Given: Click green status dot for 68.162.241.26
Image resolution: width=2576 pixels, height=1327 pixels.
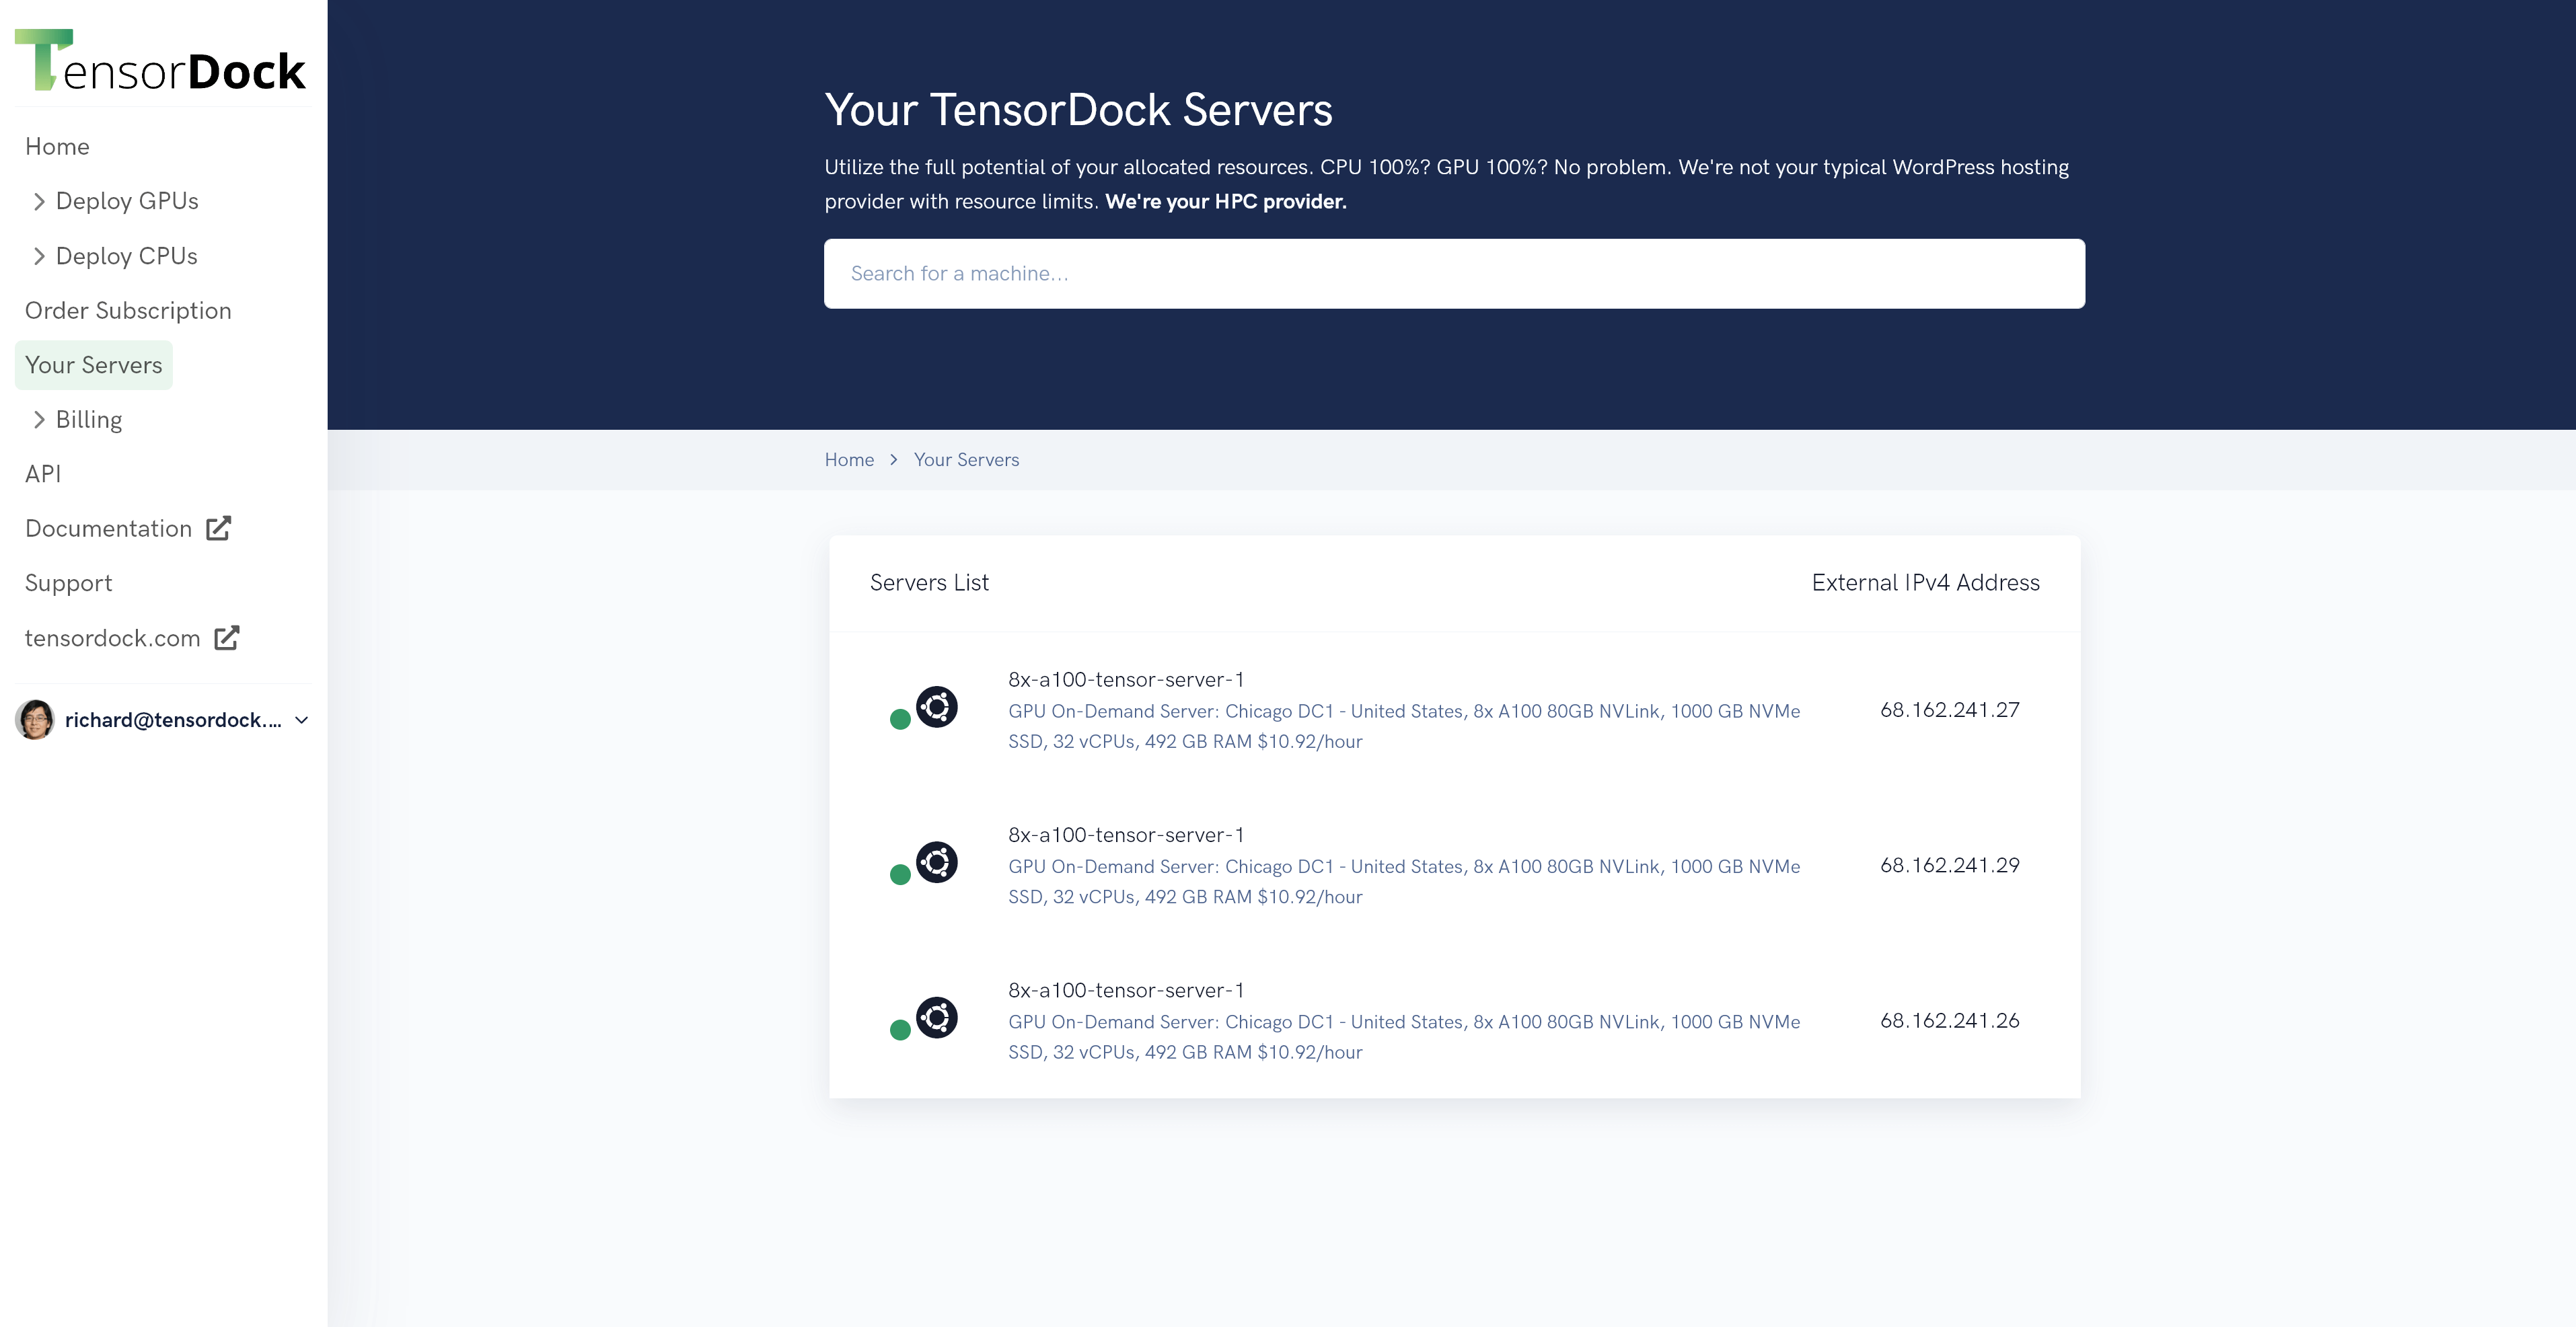Looking at the screenshot, I should pos(900,1030).
